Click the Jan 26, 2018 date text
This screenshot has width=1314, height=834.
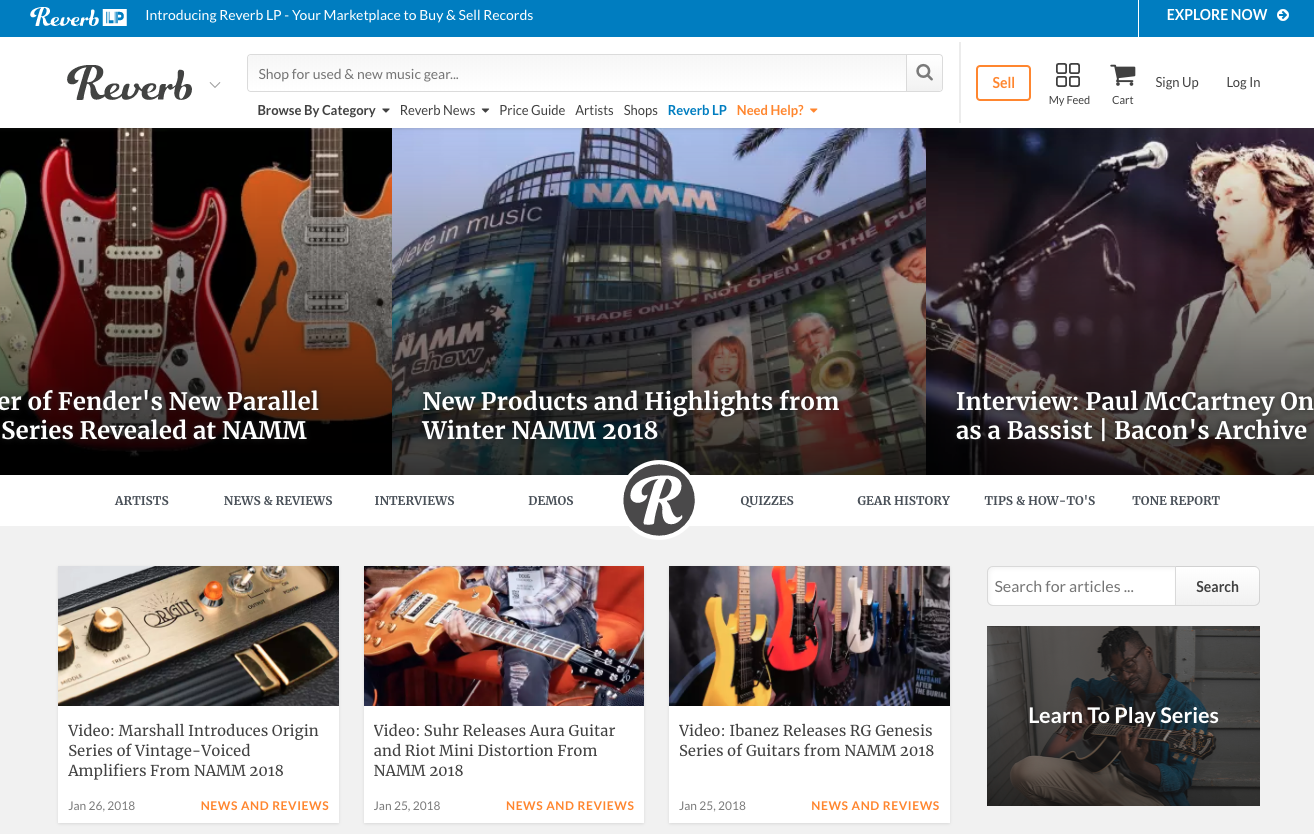tap(101, 805)
